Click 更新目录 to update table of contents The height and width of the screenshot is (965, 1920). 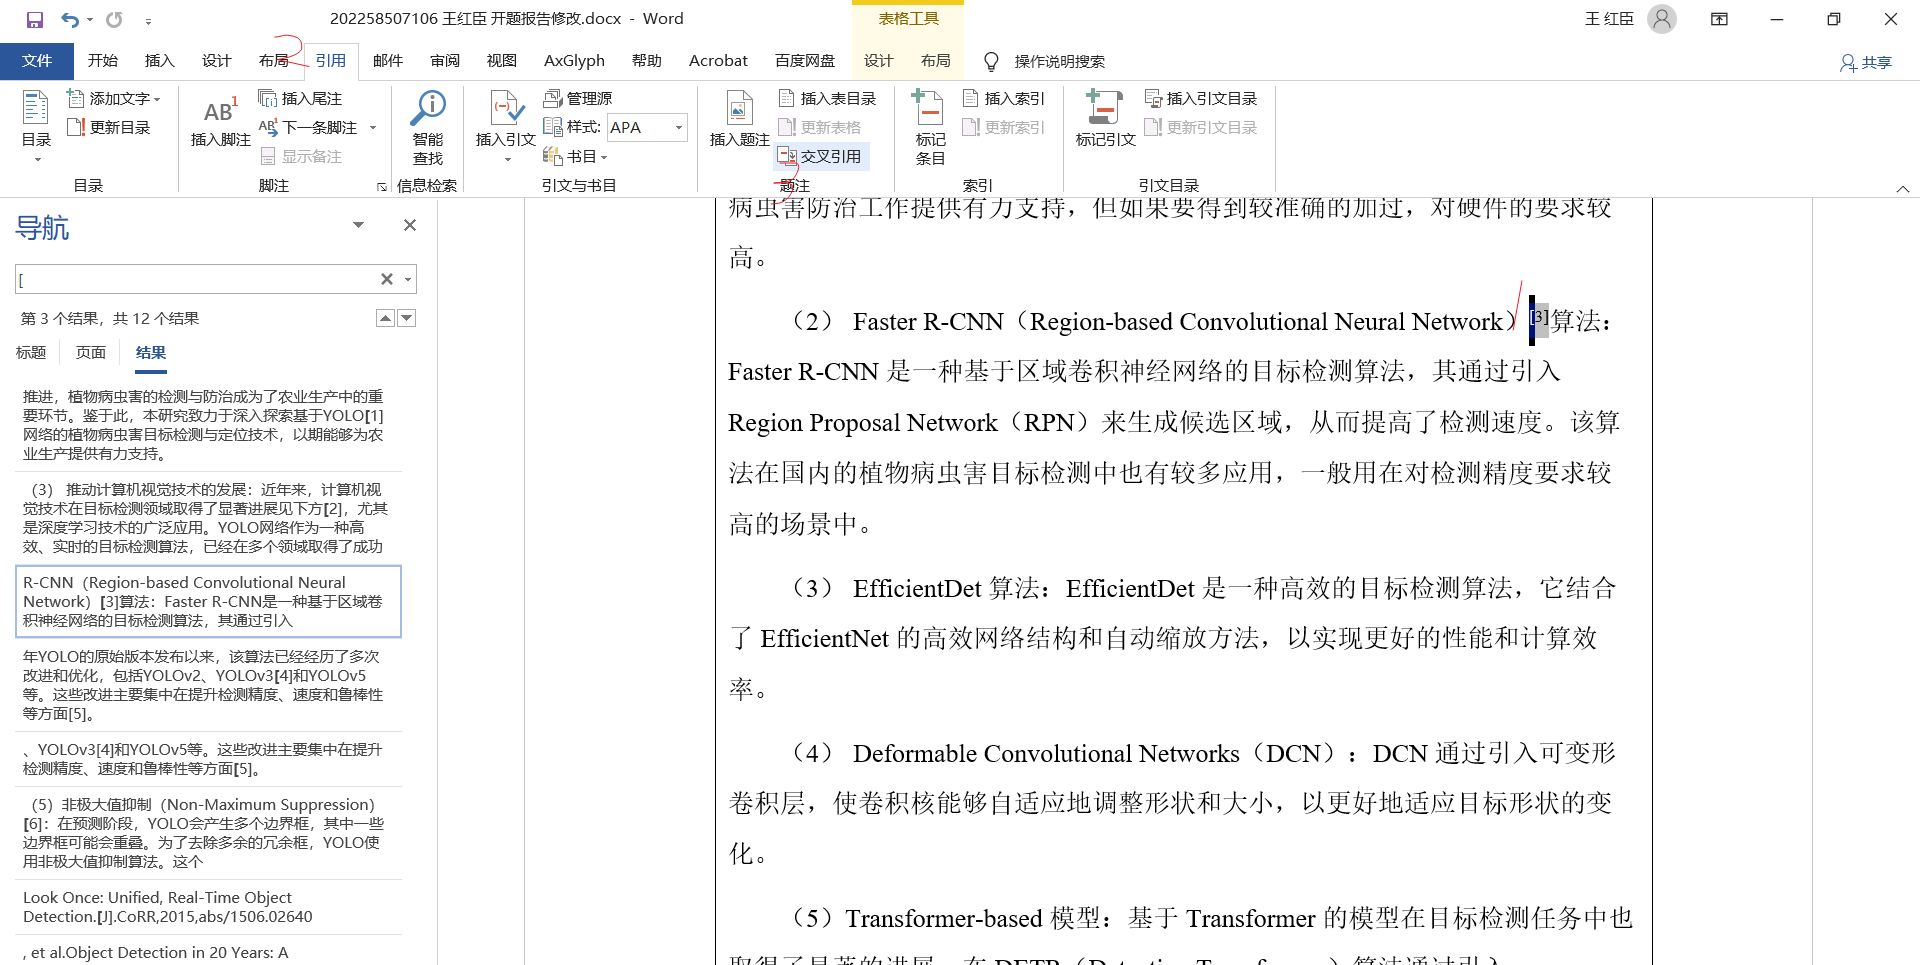click(x=108, y=127)
